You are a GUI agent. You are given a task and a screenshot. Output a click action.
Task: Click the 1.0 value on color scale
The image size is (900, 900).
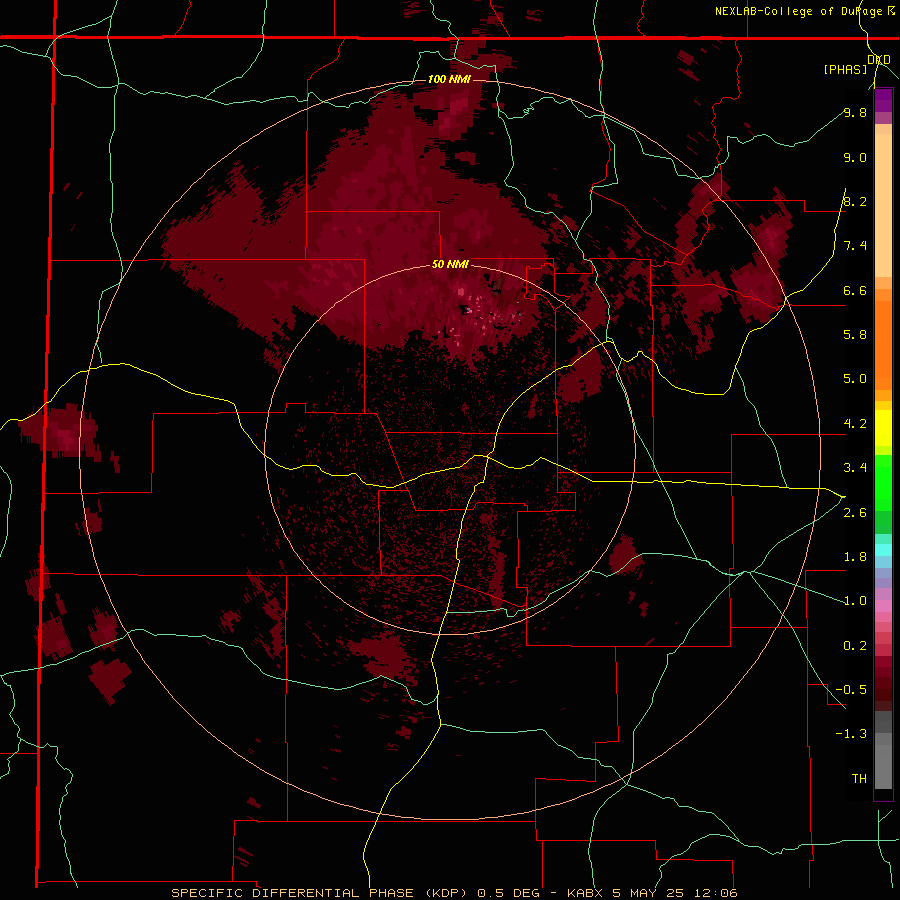pyautogui.click(x=855, y=600)
